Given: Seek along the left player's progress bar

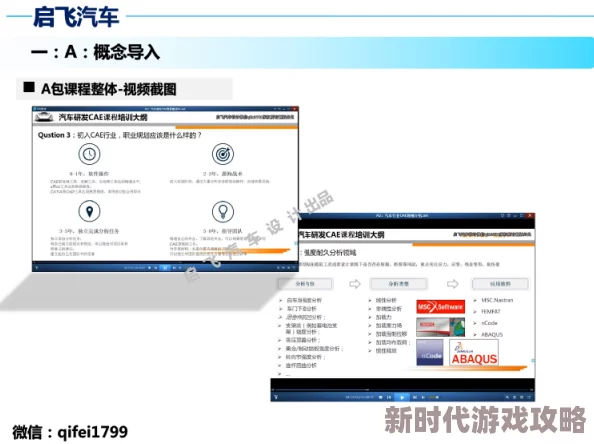Looking at the screenshot, I should point(165,262).
